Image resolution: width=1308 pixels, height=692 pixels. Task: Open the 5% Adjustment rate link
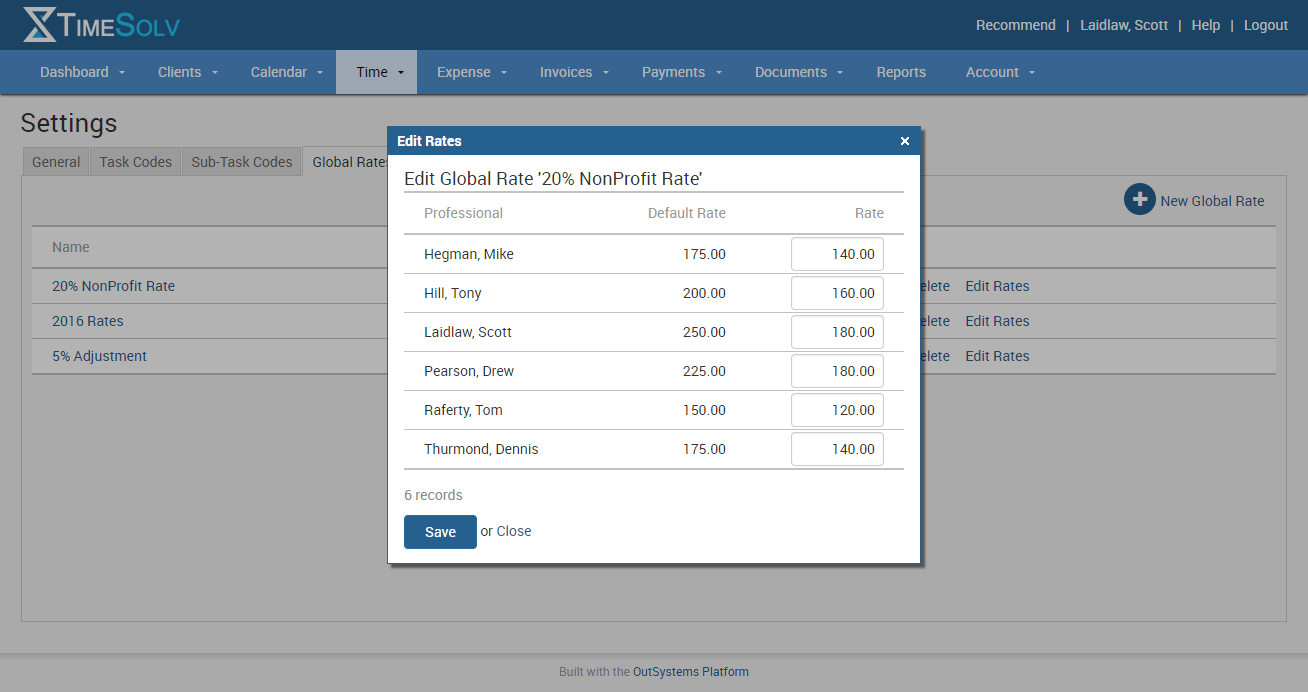pyautogui.click(x=99, y=356)
